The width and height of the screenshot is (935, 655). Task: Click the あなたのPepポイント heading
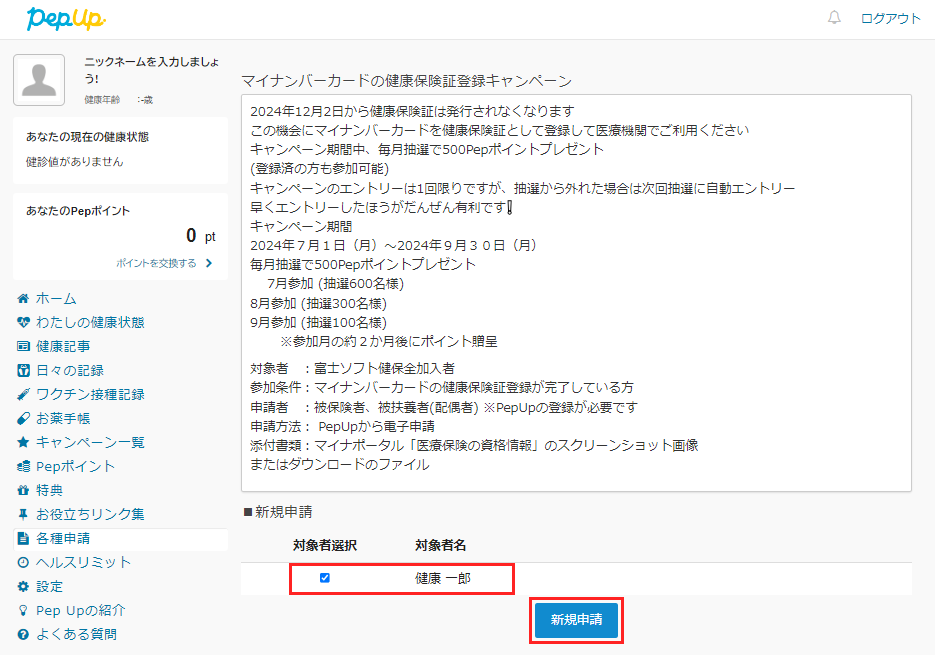(78, 211)
